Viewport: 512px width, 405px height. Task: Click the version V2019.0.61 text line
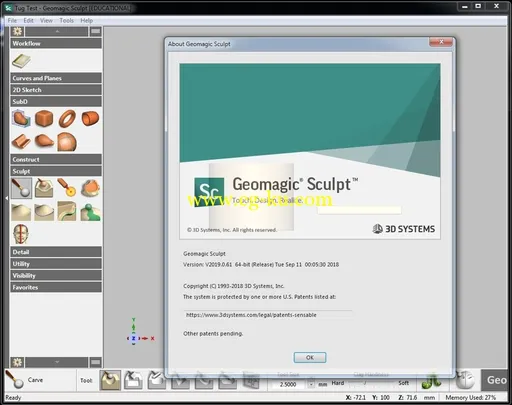(261, 264)
